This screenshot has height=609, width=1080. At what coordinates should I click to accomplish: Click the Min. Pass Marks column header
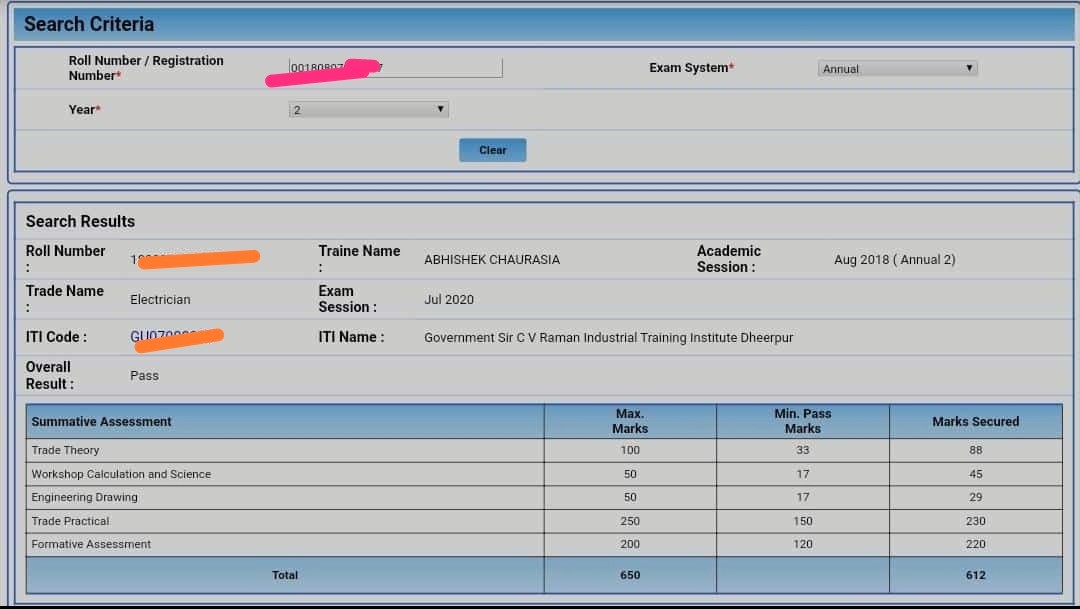point(802,420)
